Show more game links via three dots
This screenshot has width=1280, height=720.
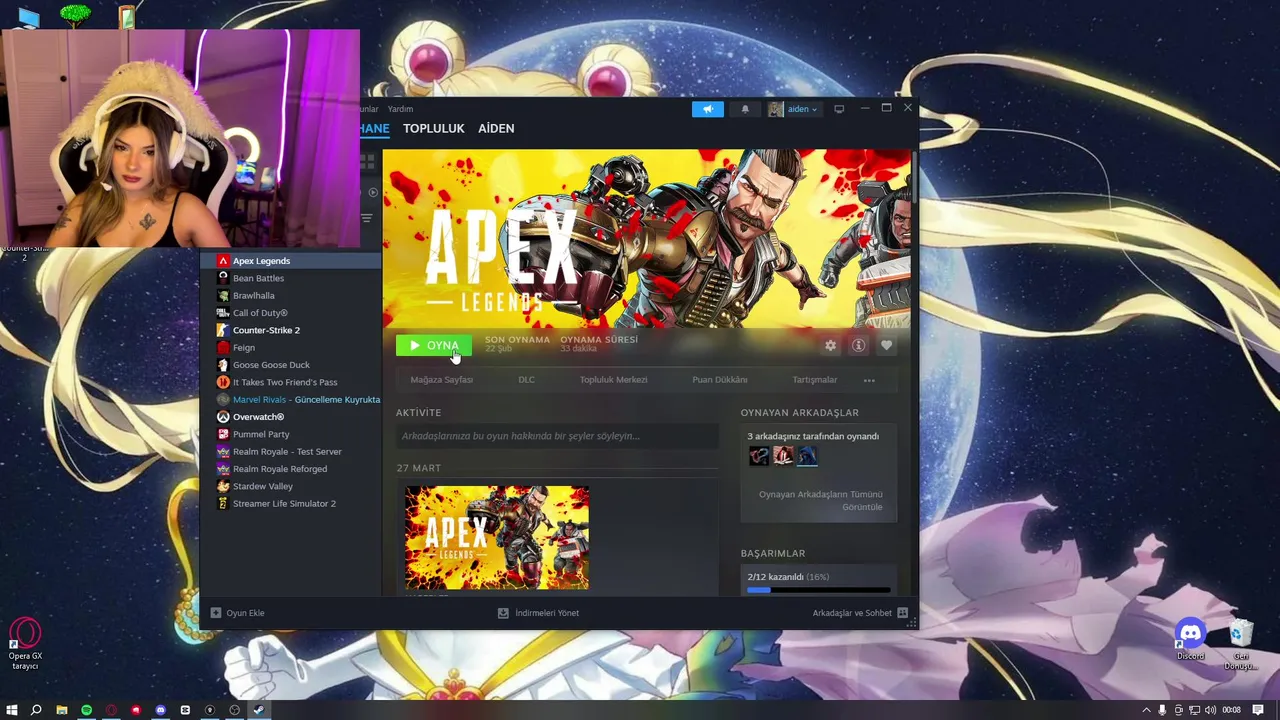click(869, 380)
